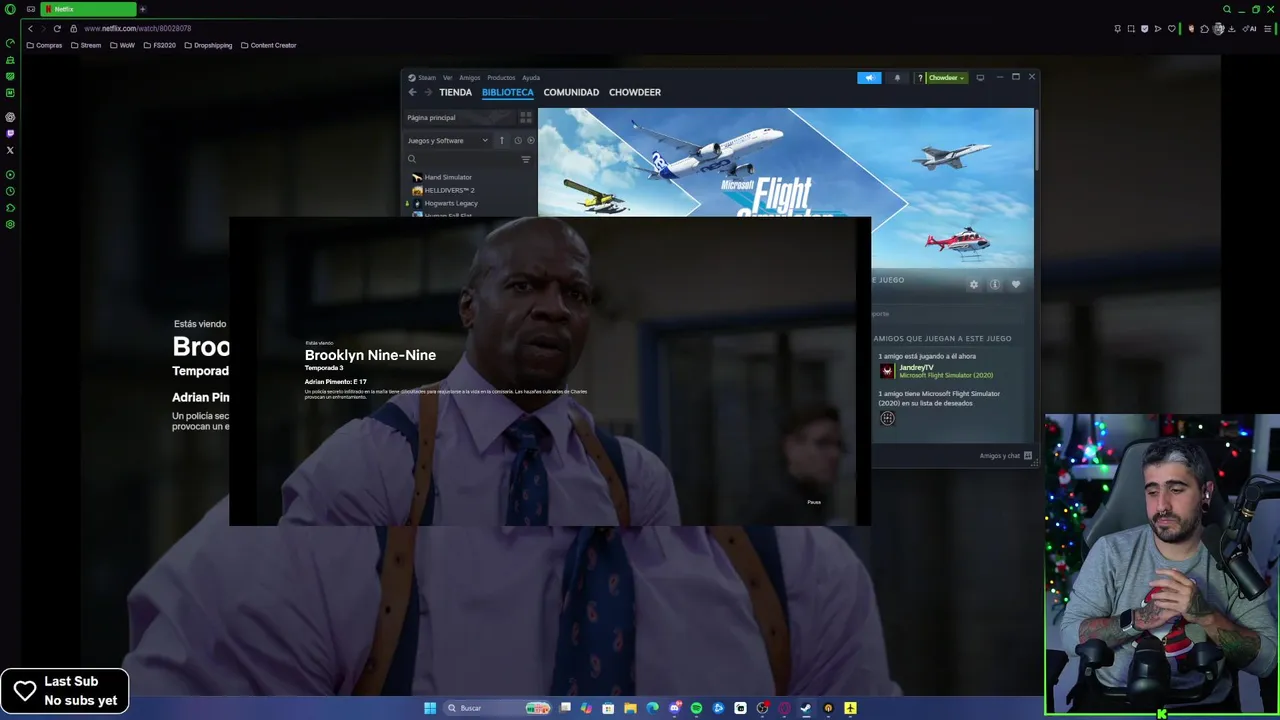This screenshot has height=720, width=1280.
Task: Open the Ayuda menu in Steam
Action: pyautogui.click(x=531, y=78)
